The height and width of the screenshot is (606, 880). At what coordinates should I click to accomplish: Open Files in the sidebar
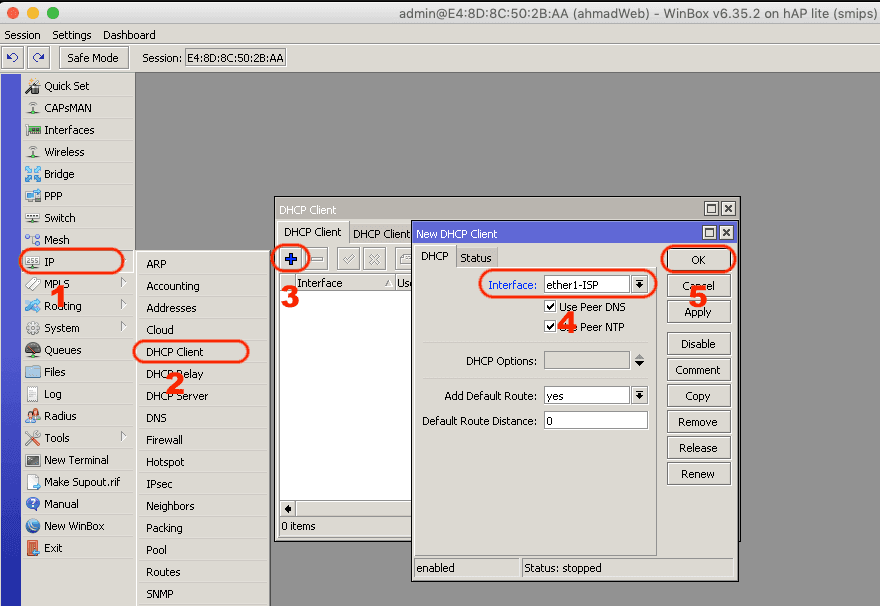click(78, 372)
